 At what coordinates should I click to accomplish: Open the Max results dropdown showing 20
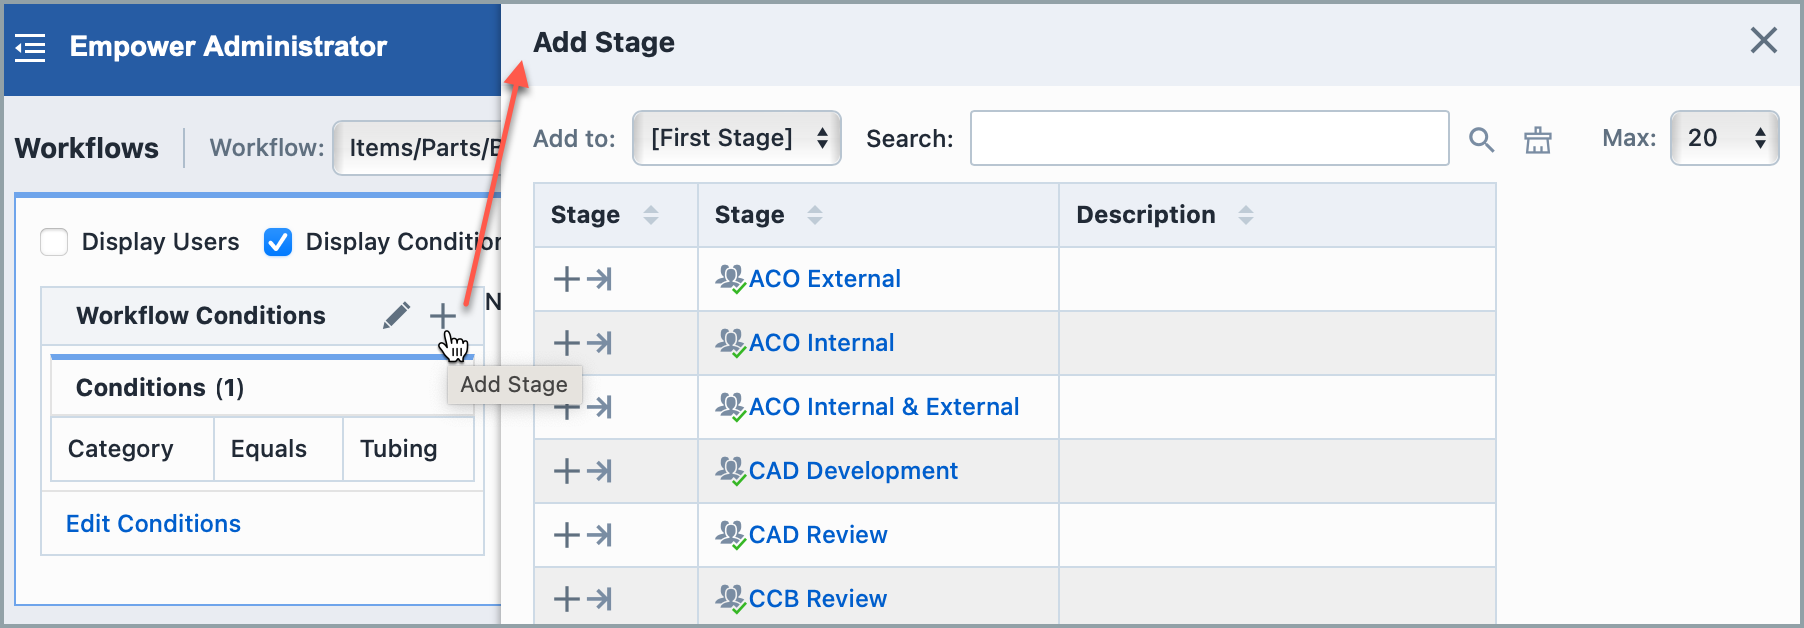1725,138
